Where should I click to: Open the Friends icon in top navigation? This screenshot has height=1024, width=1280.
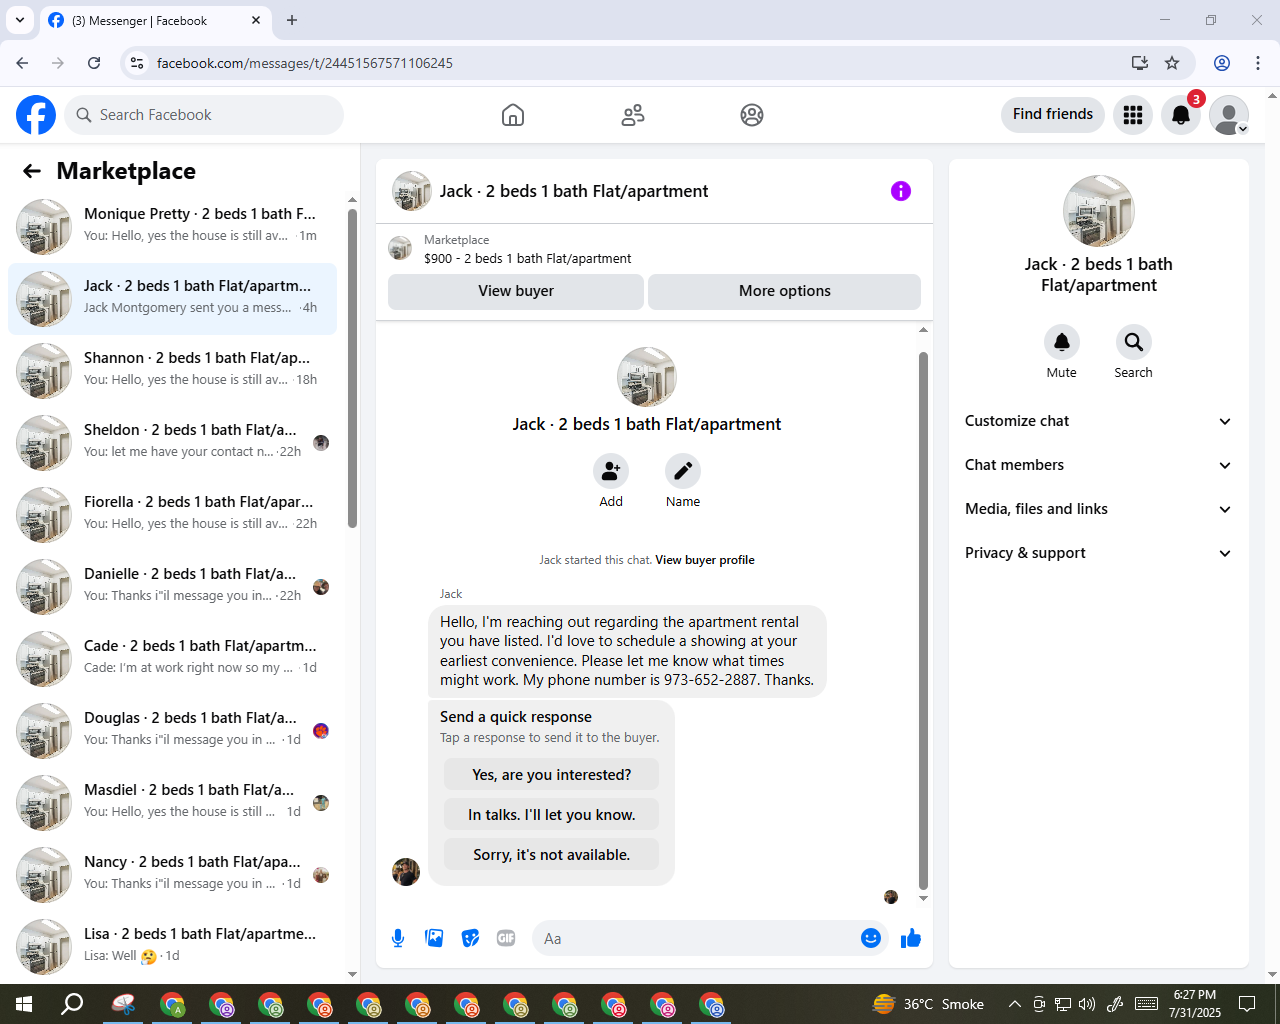[633, 115]
